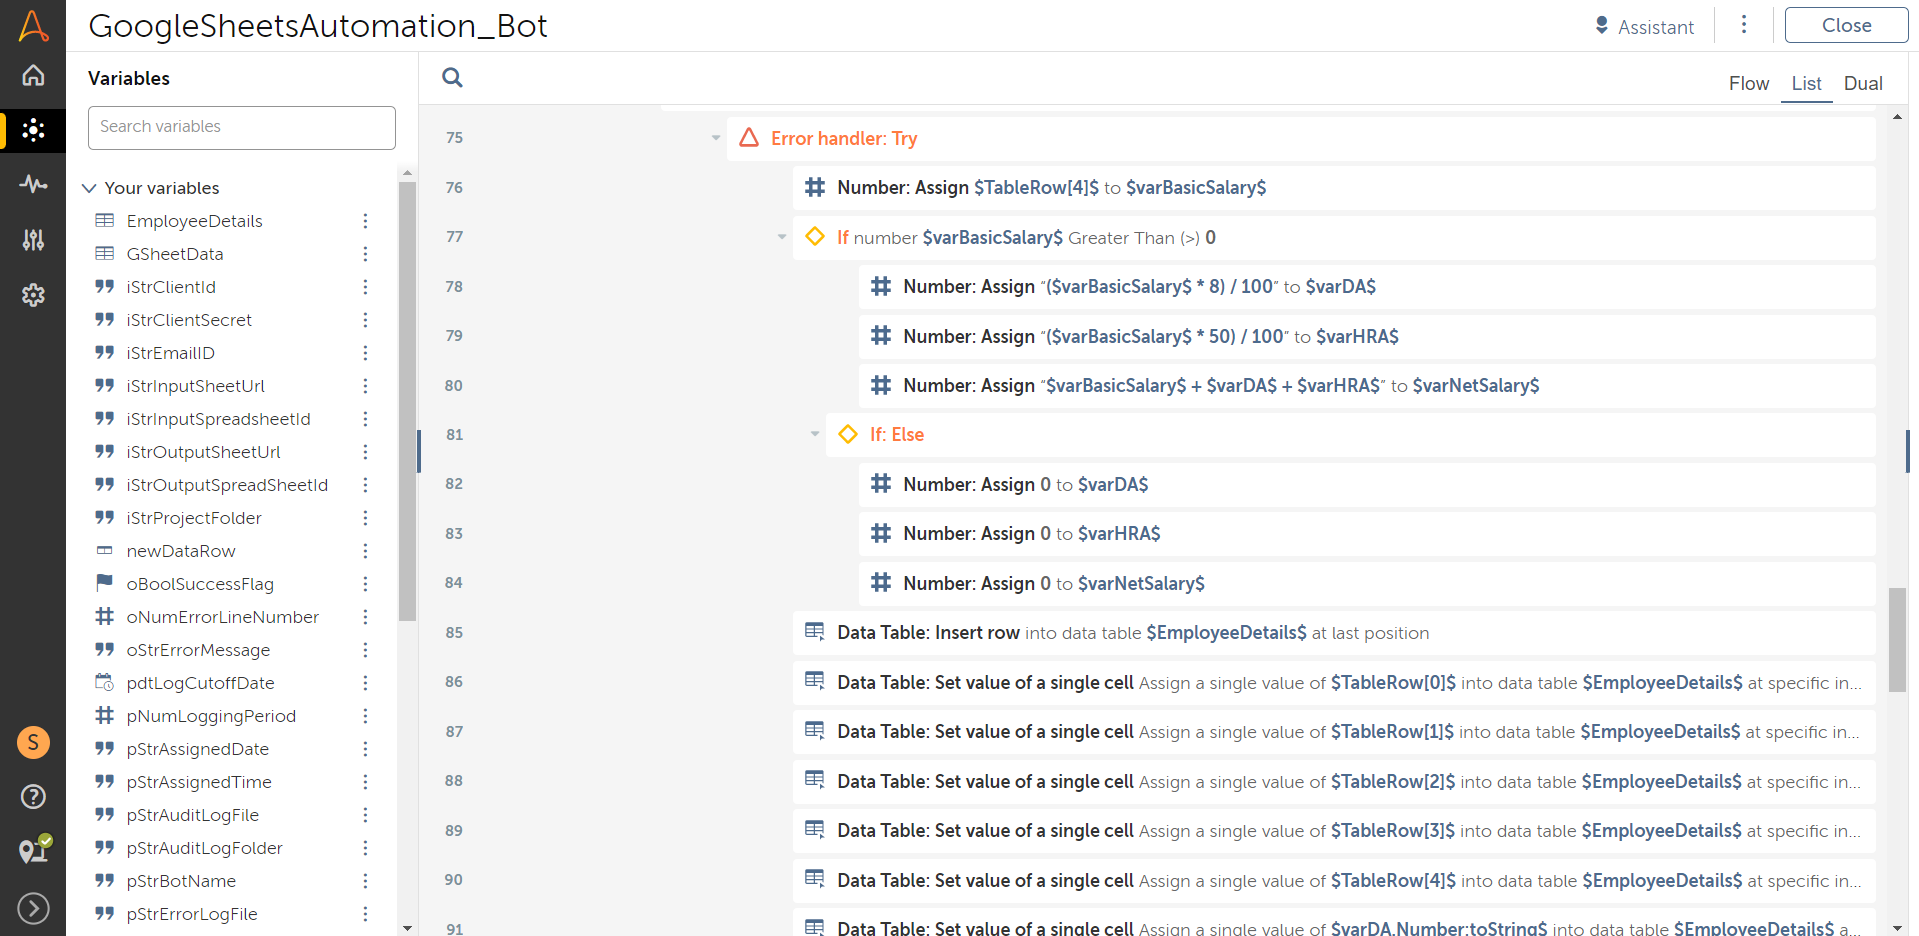Collapse the Error handler: Try block
Image resolution: width=1919 pixels, height=936 pixels.
pos(716,138)
